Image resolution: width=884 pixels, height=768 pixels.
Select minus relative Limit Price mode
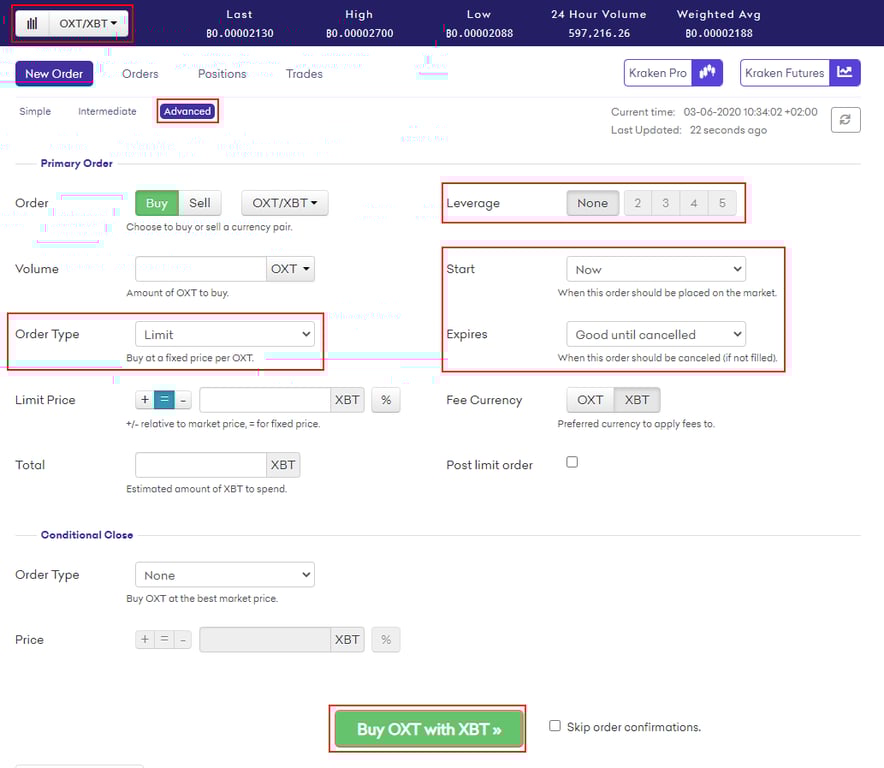tap(183, 400)
